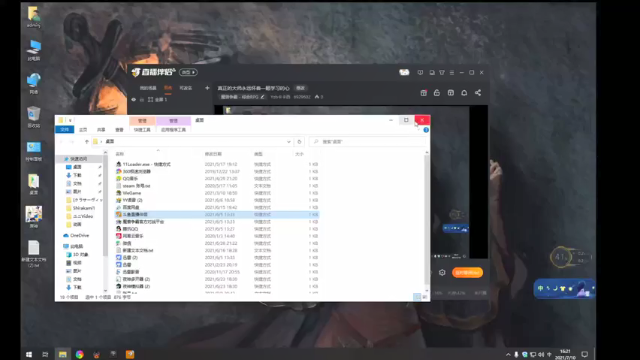The image size is (640, 360).
Task: Expand the address bar history dropdown
Action: point(289,142)
